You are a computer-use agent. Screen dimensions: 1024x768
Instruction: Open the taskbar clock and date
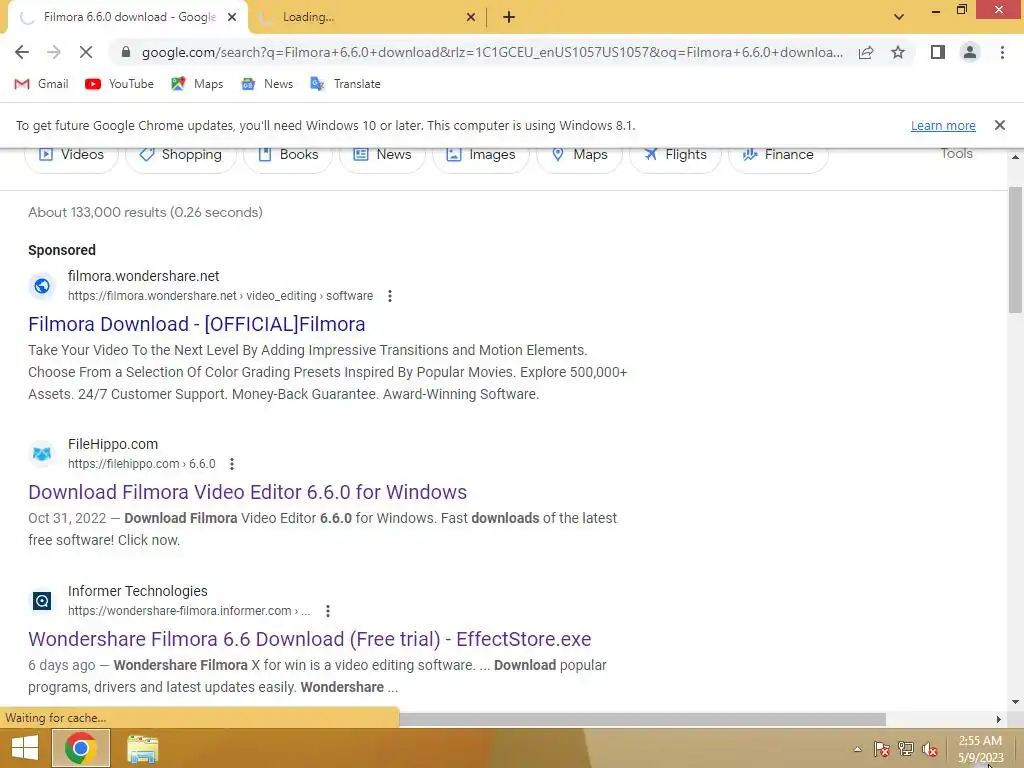tap(980, 749)
